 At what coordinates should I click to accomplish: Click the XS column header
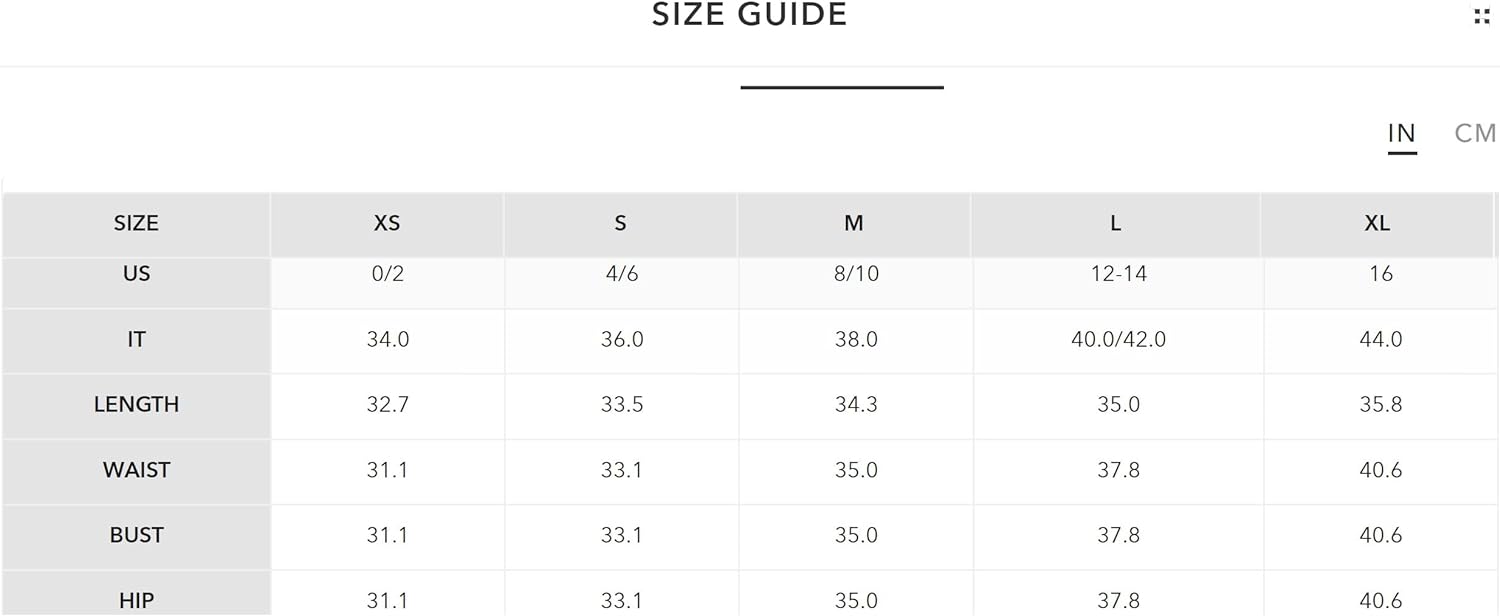(x=387, y=224)
